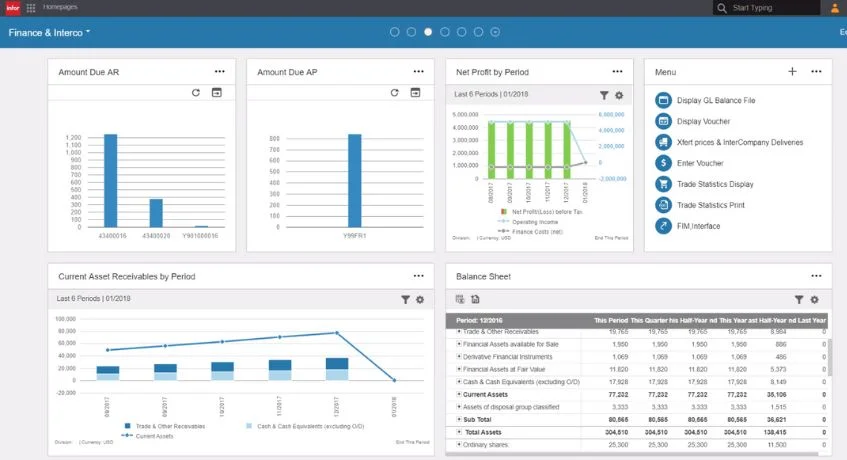Open the Menu widget options ellipsis
This screenshot has width=847, height=460.
(x=816, y=71)
